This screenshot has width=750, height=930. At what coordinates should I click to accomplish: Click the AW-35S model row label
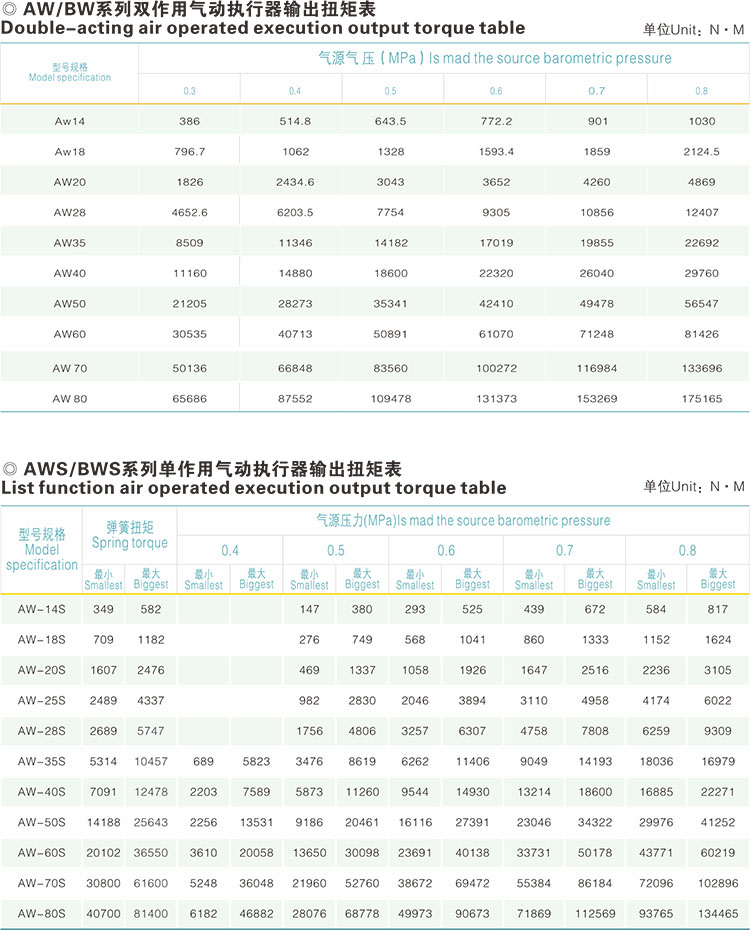pyautogui.click(x=41, y=761)
